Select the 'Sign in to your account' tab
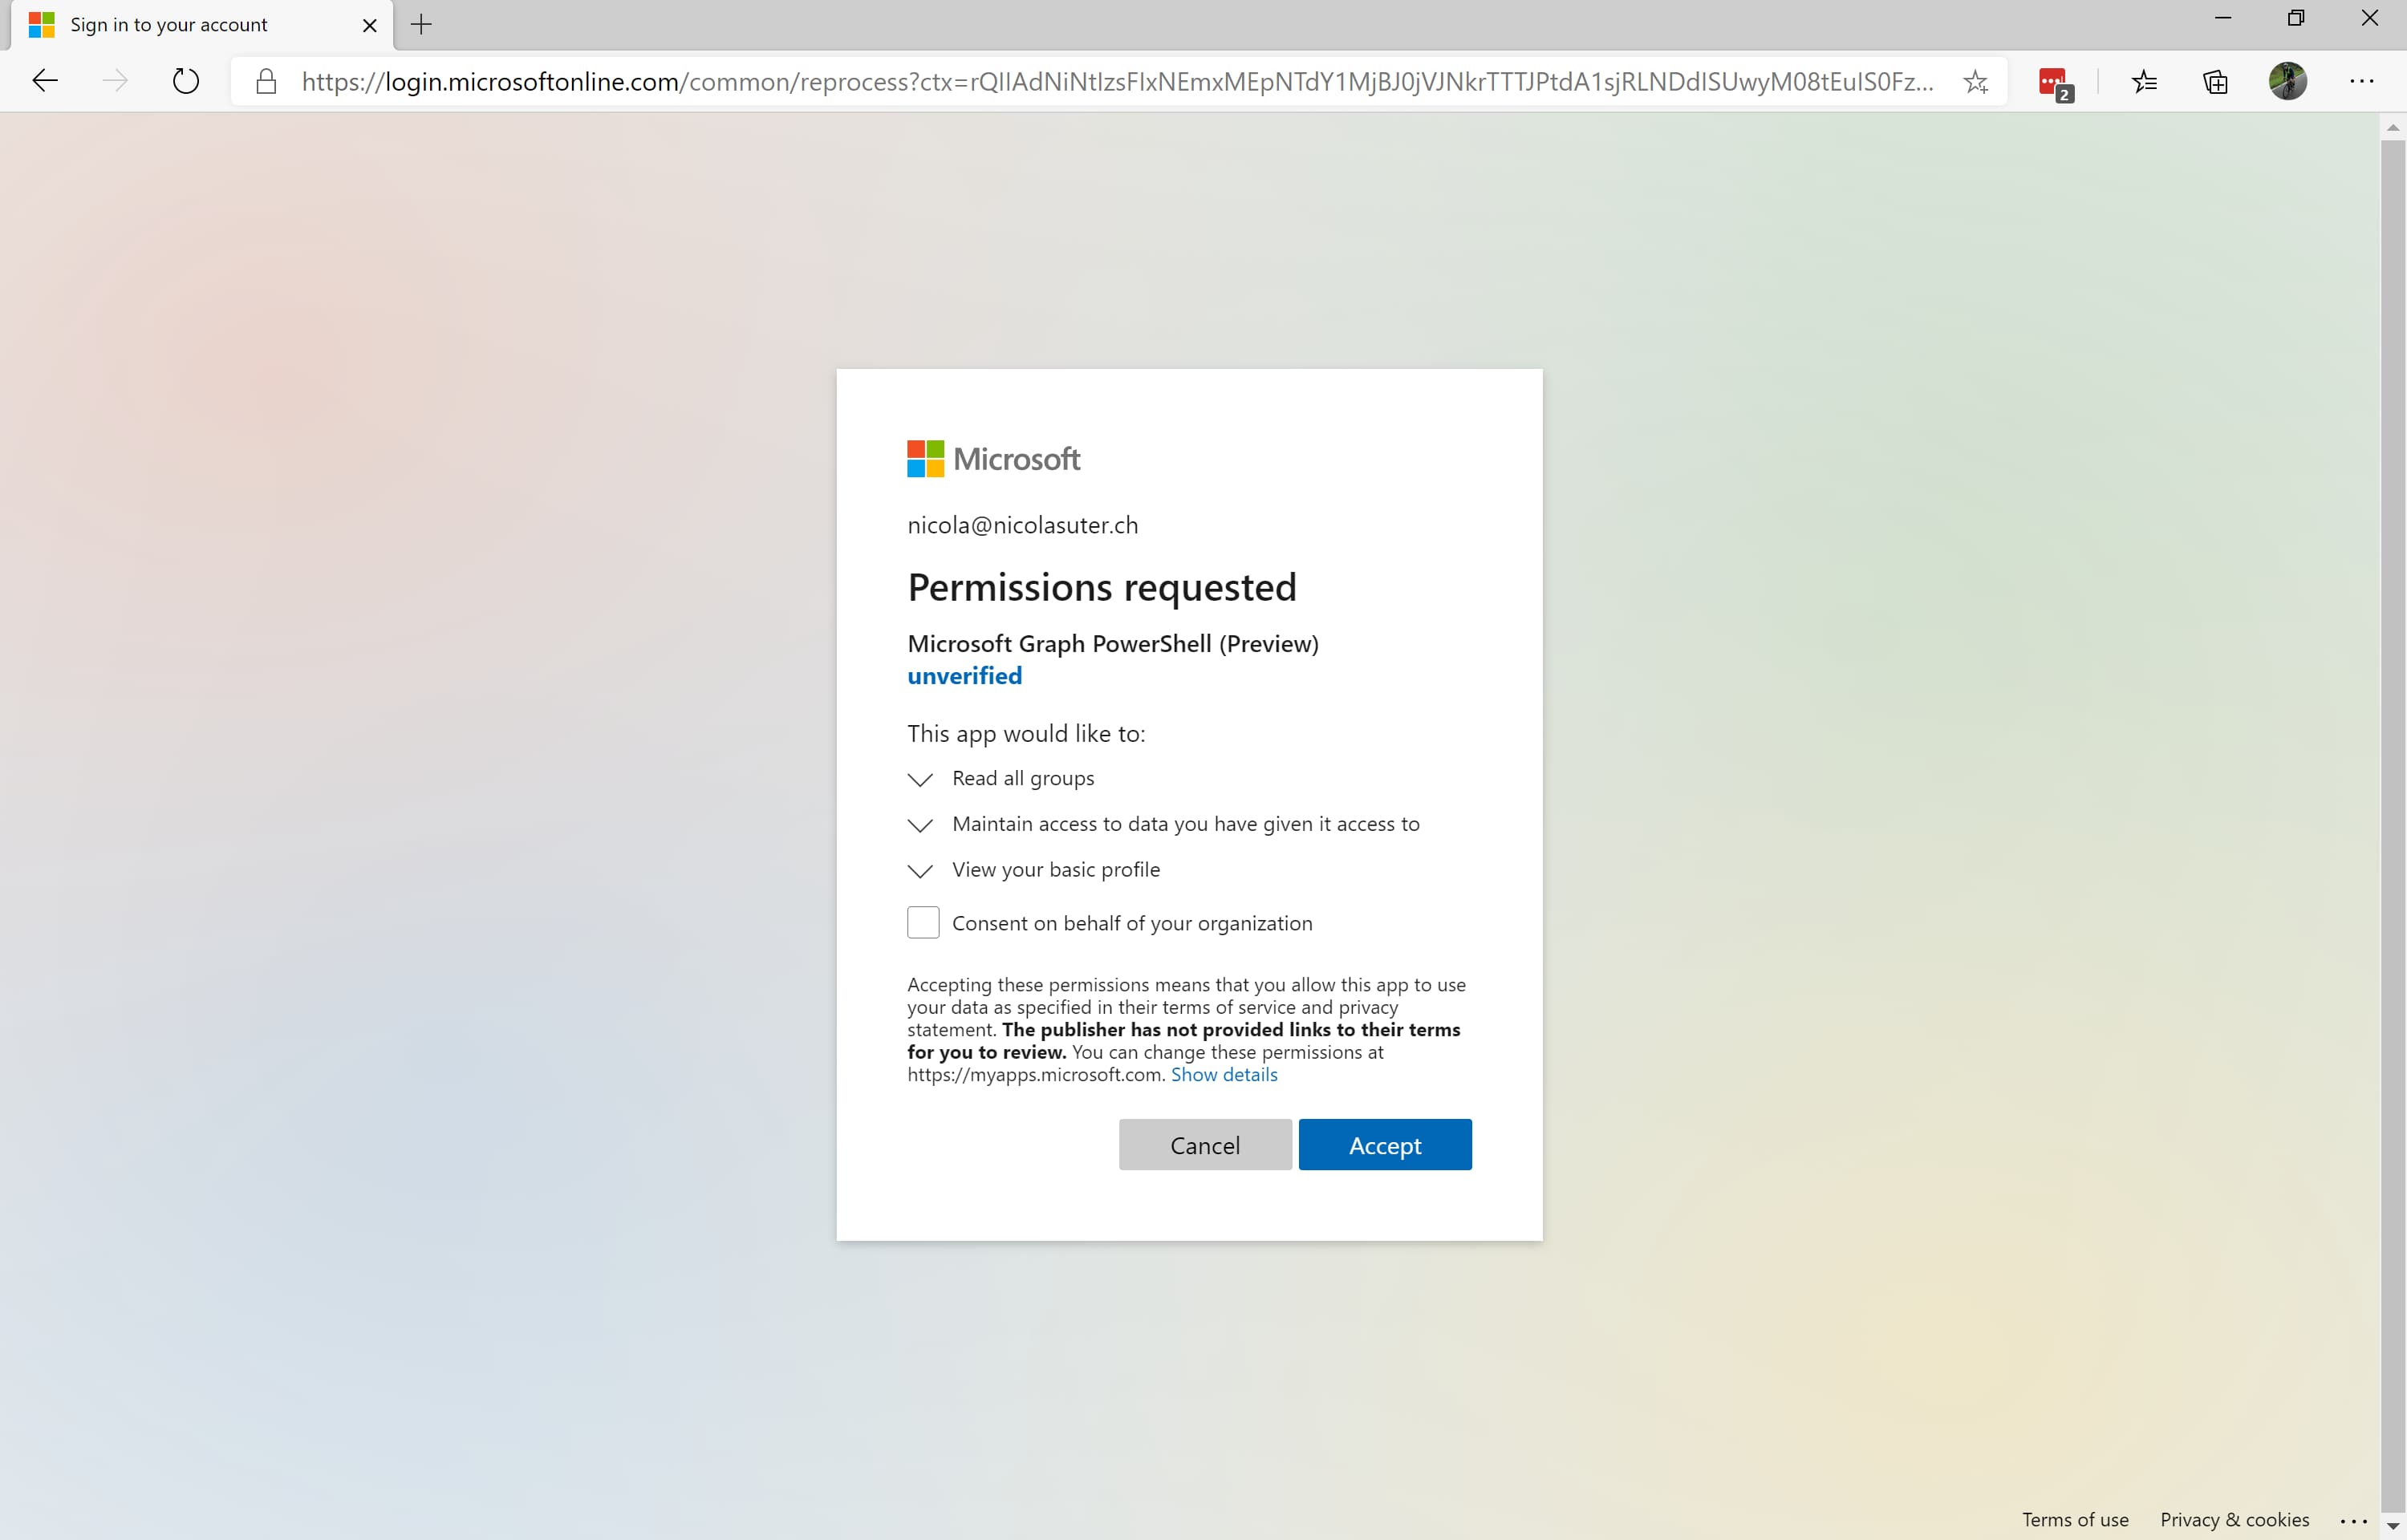Screen dimensions: 2407x1540 pyautogui.click(x=203, y=25)
